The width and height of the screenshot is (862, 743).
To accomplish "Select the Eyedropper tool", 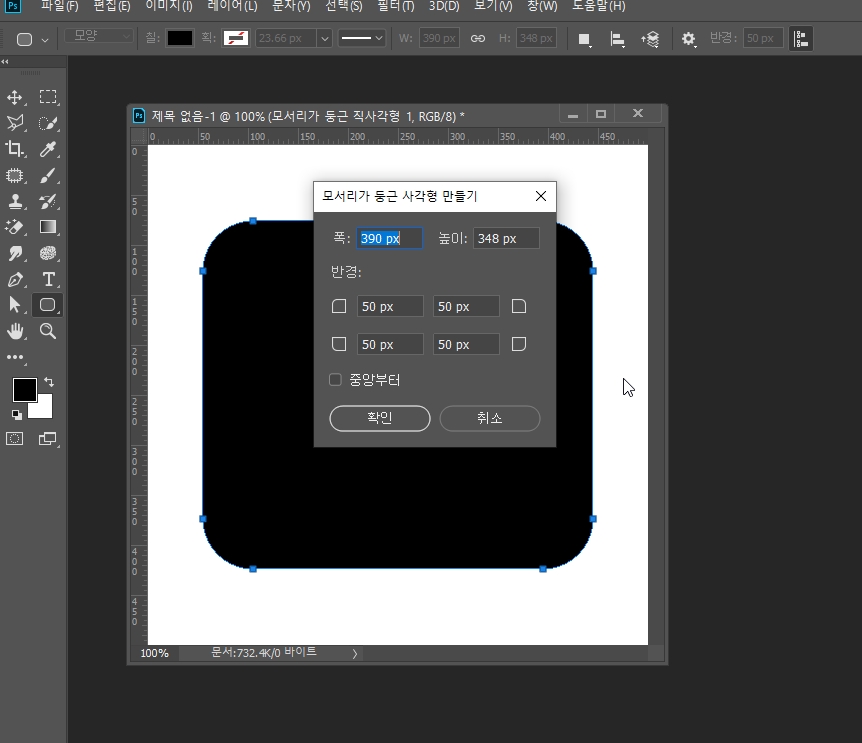I will coord(48,149).
